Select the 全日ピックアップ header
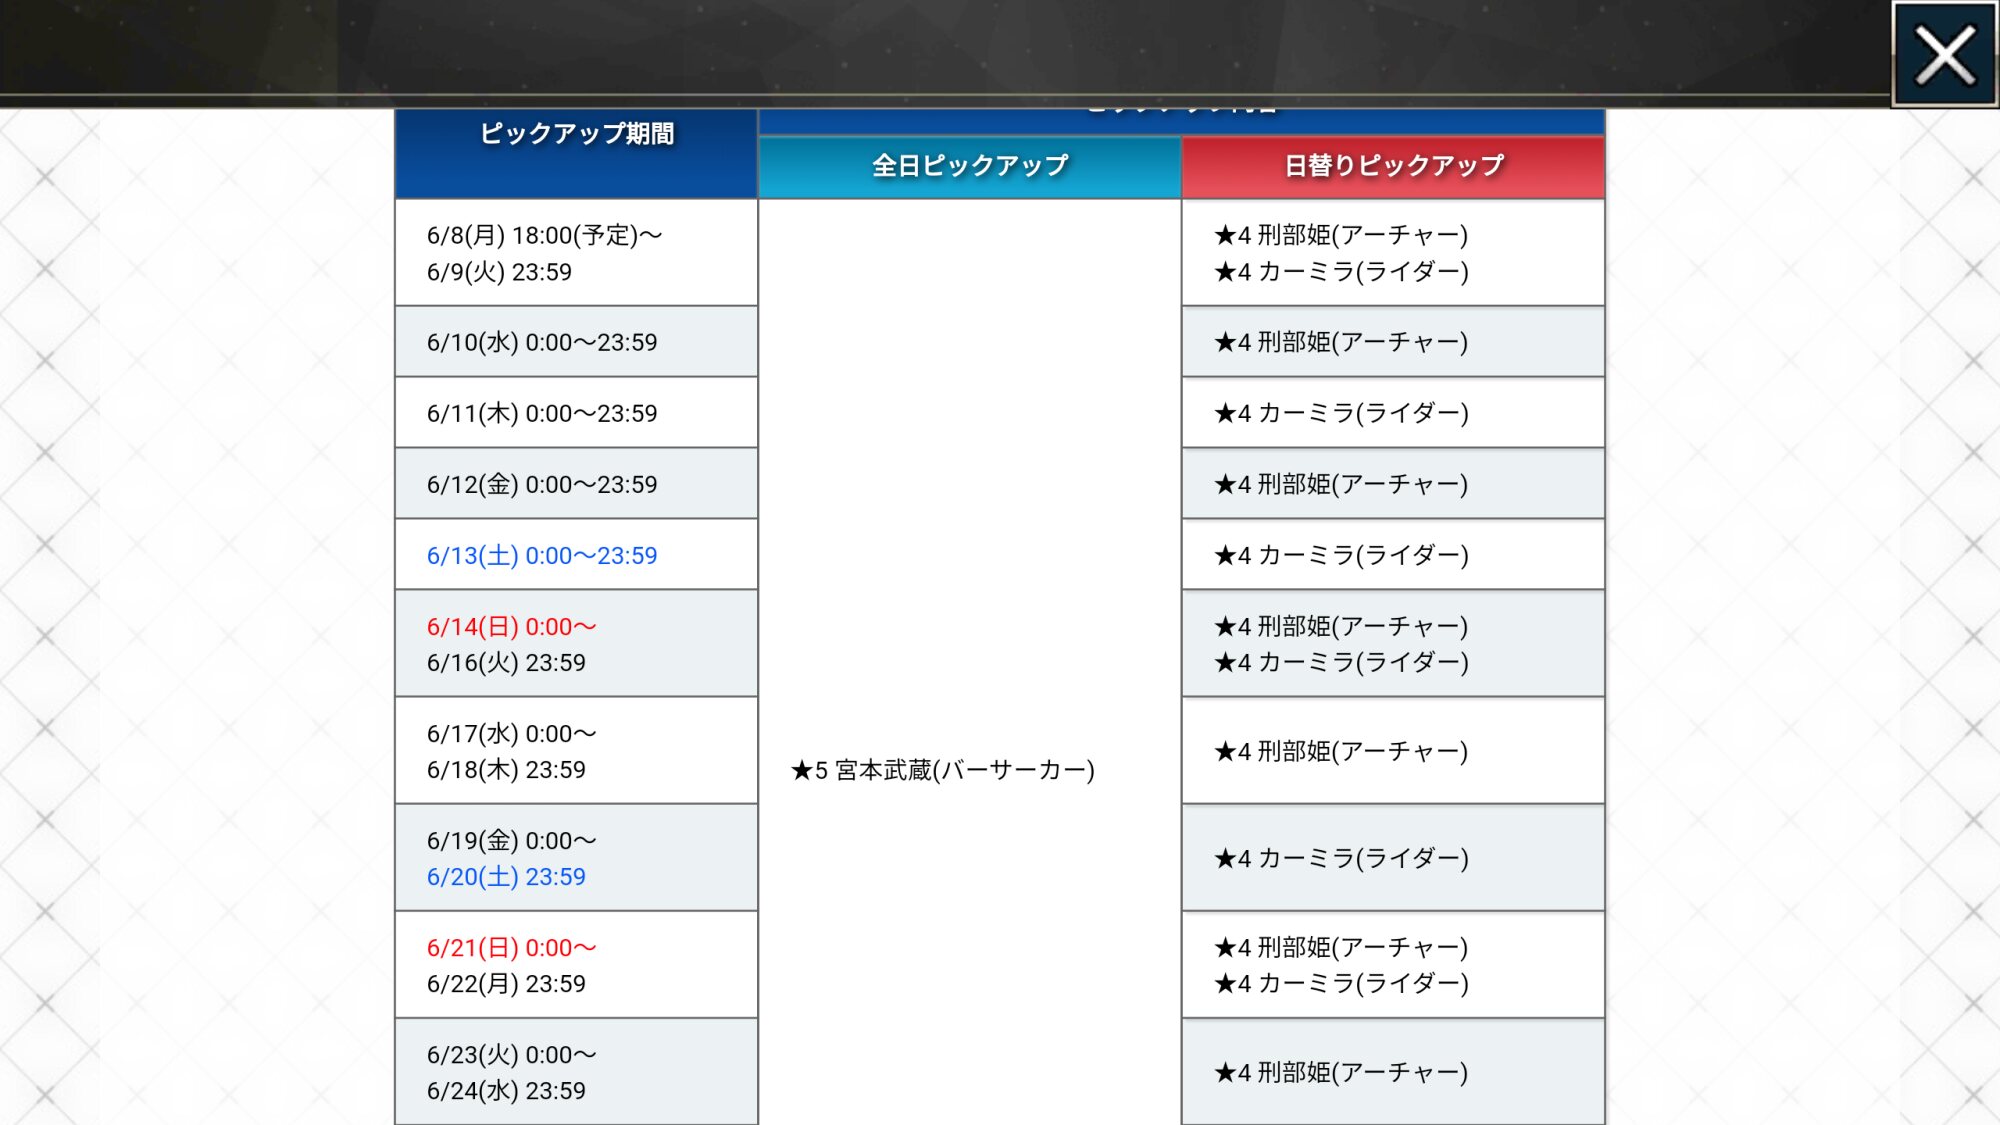This screenshot has height=1125, width=2000. pos(969,166)
